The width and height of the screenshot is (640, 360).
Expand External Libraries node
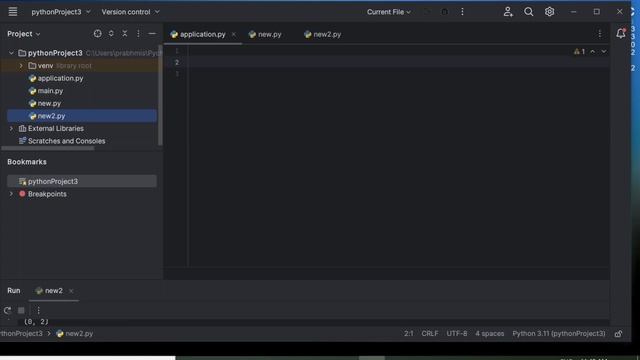pyautogui.click(x=11, y=129)
